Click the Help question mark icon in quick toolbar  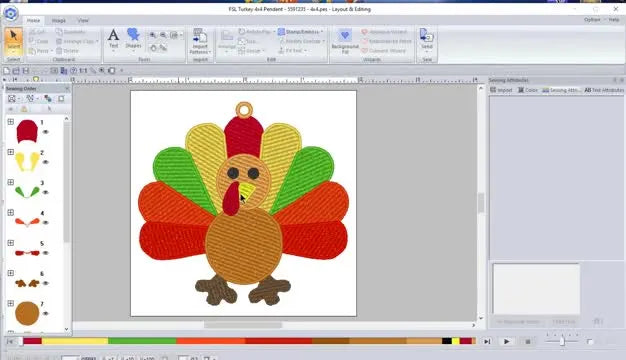click(73, 71)
